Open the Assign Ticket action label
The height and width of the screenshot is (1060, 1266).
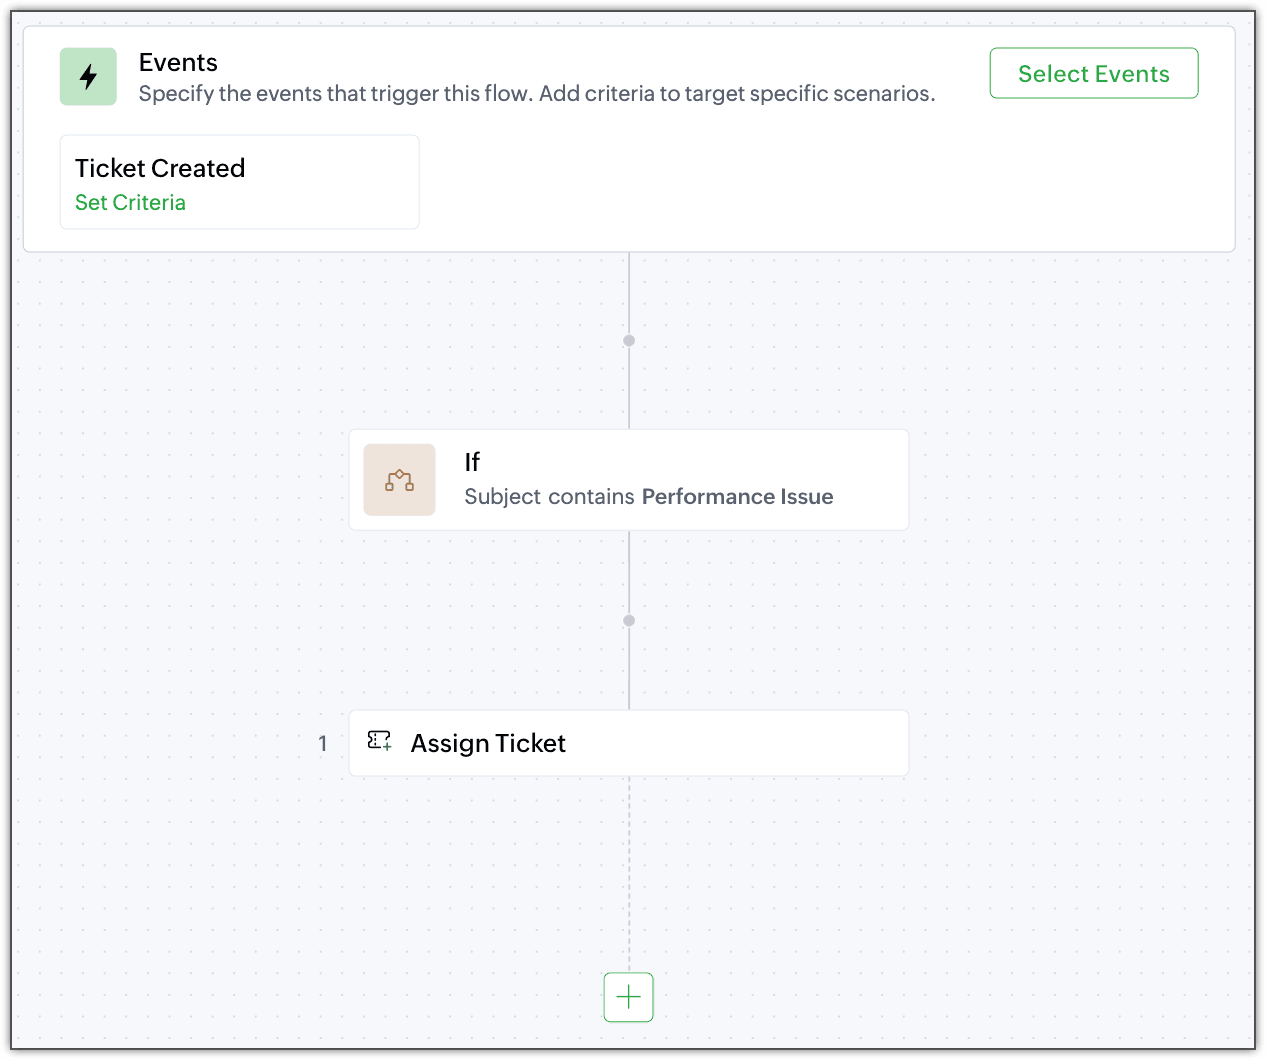point(488,743)
